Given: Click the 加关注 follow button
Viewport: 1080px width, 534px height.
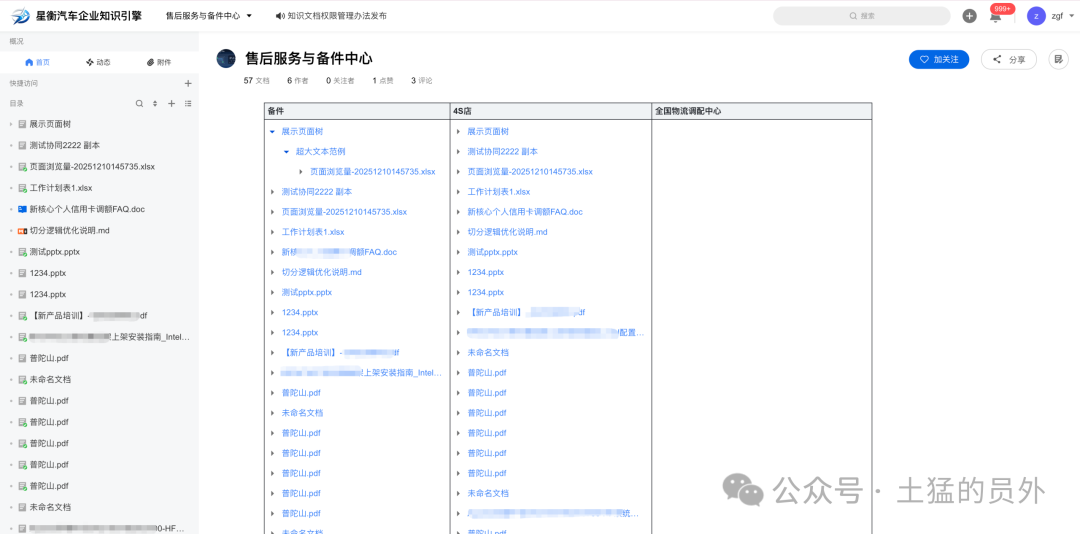Looking at the screenshot, I should click(939, 59).
